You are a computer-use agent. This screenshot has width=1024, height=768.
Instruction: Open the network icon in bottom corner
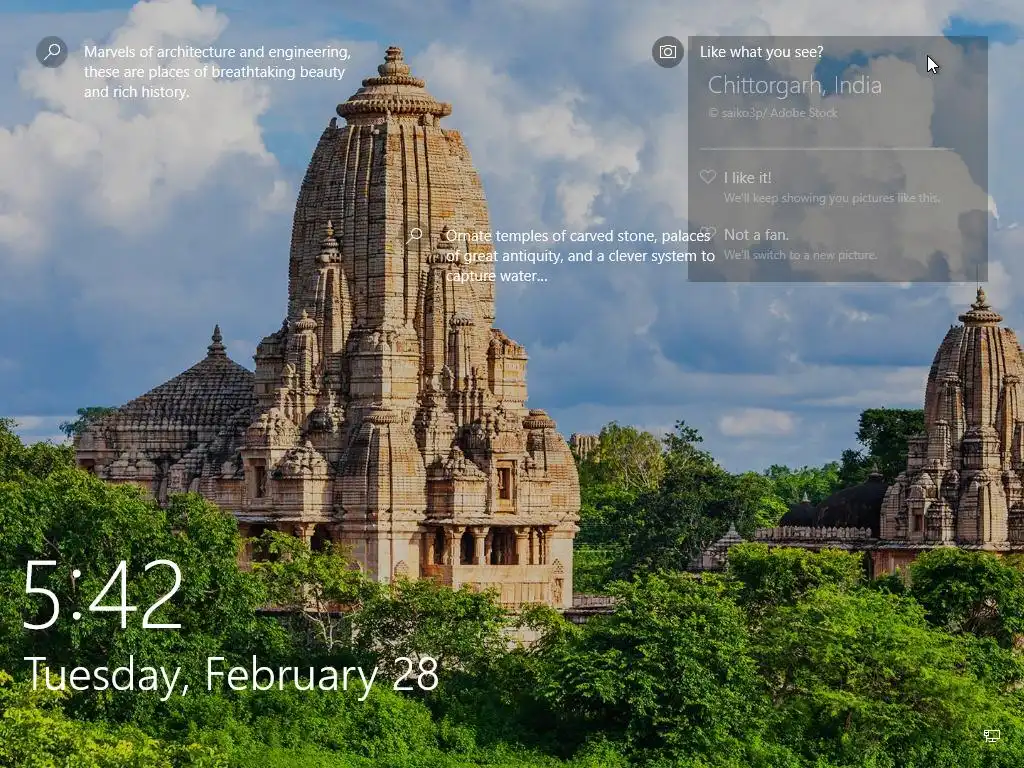coord(991,736)
